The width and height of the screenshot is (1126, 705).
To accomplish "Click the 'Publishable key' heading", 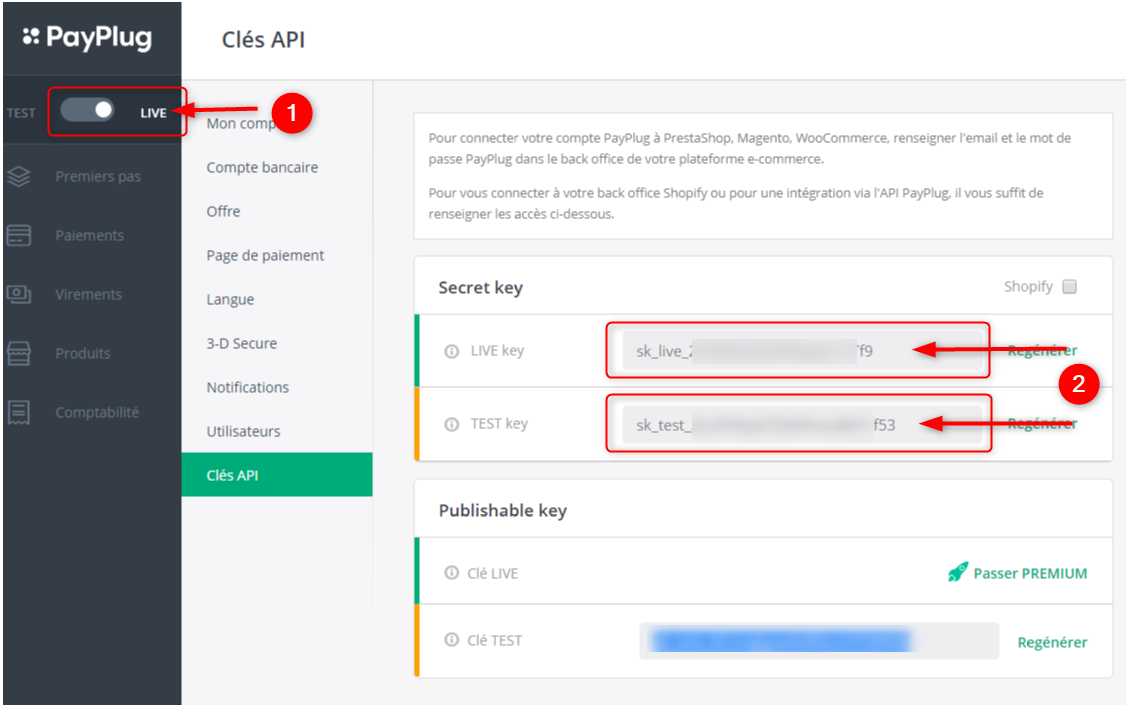I will tap(503, 510).
